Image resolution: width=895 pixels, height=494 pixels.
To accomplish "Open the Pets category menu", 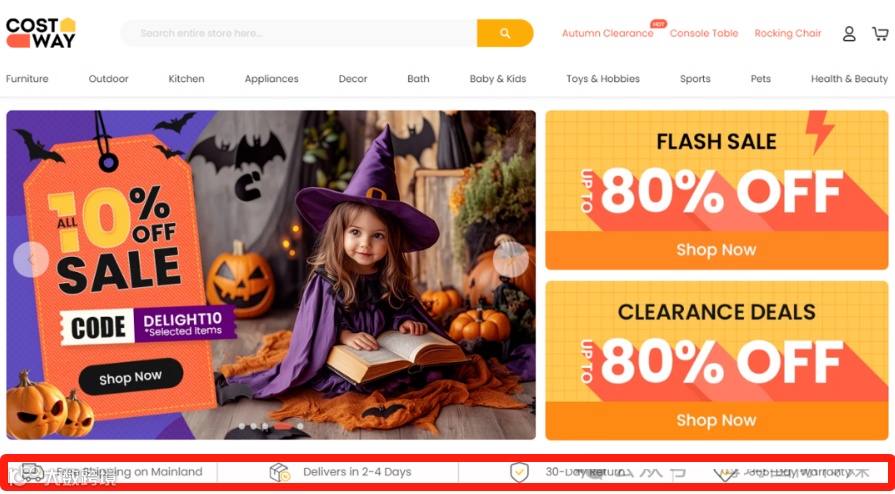I will click(x=760, y=79).
